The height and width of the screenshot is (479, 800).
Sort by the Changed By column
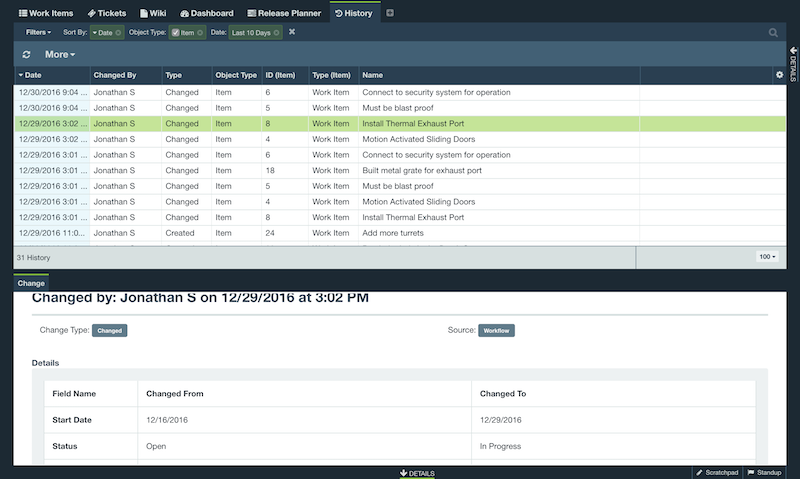(x=126, y=75)
